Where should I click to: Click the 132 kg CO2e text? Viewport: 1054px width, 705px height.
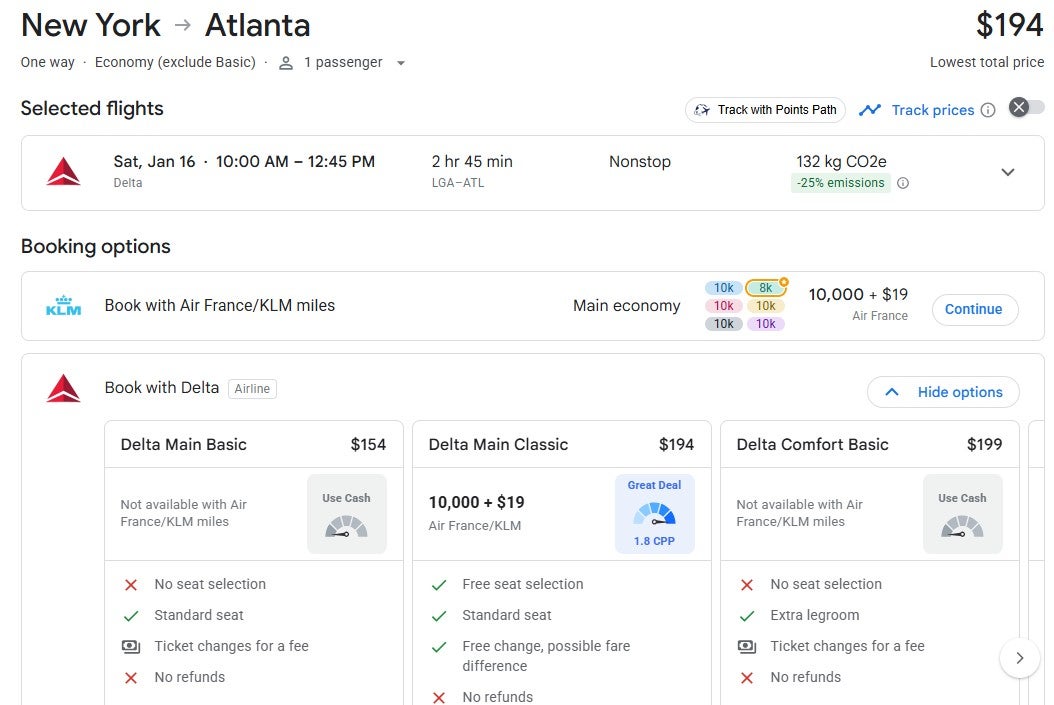coord(841,162)
